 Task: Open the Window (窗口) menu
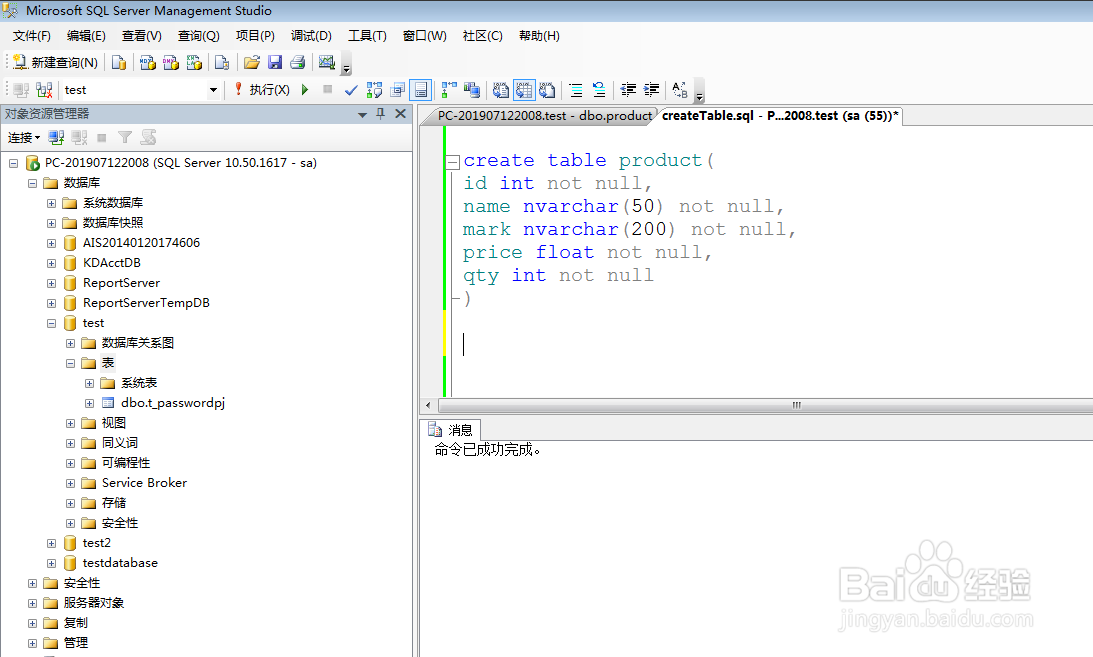425,36
